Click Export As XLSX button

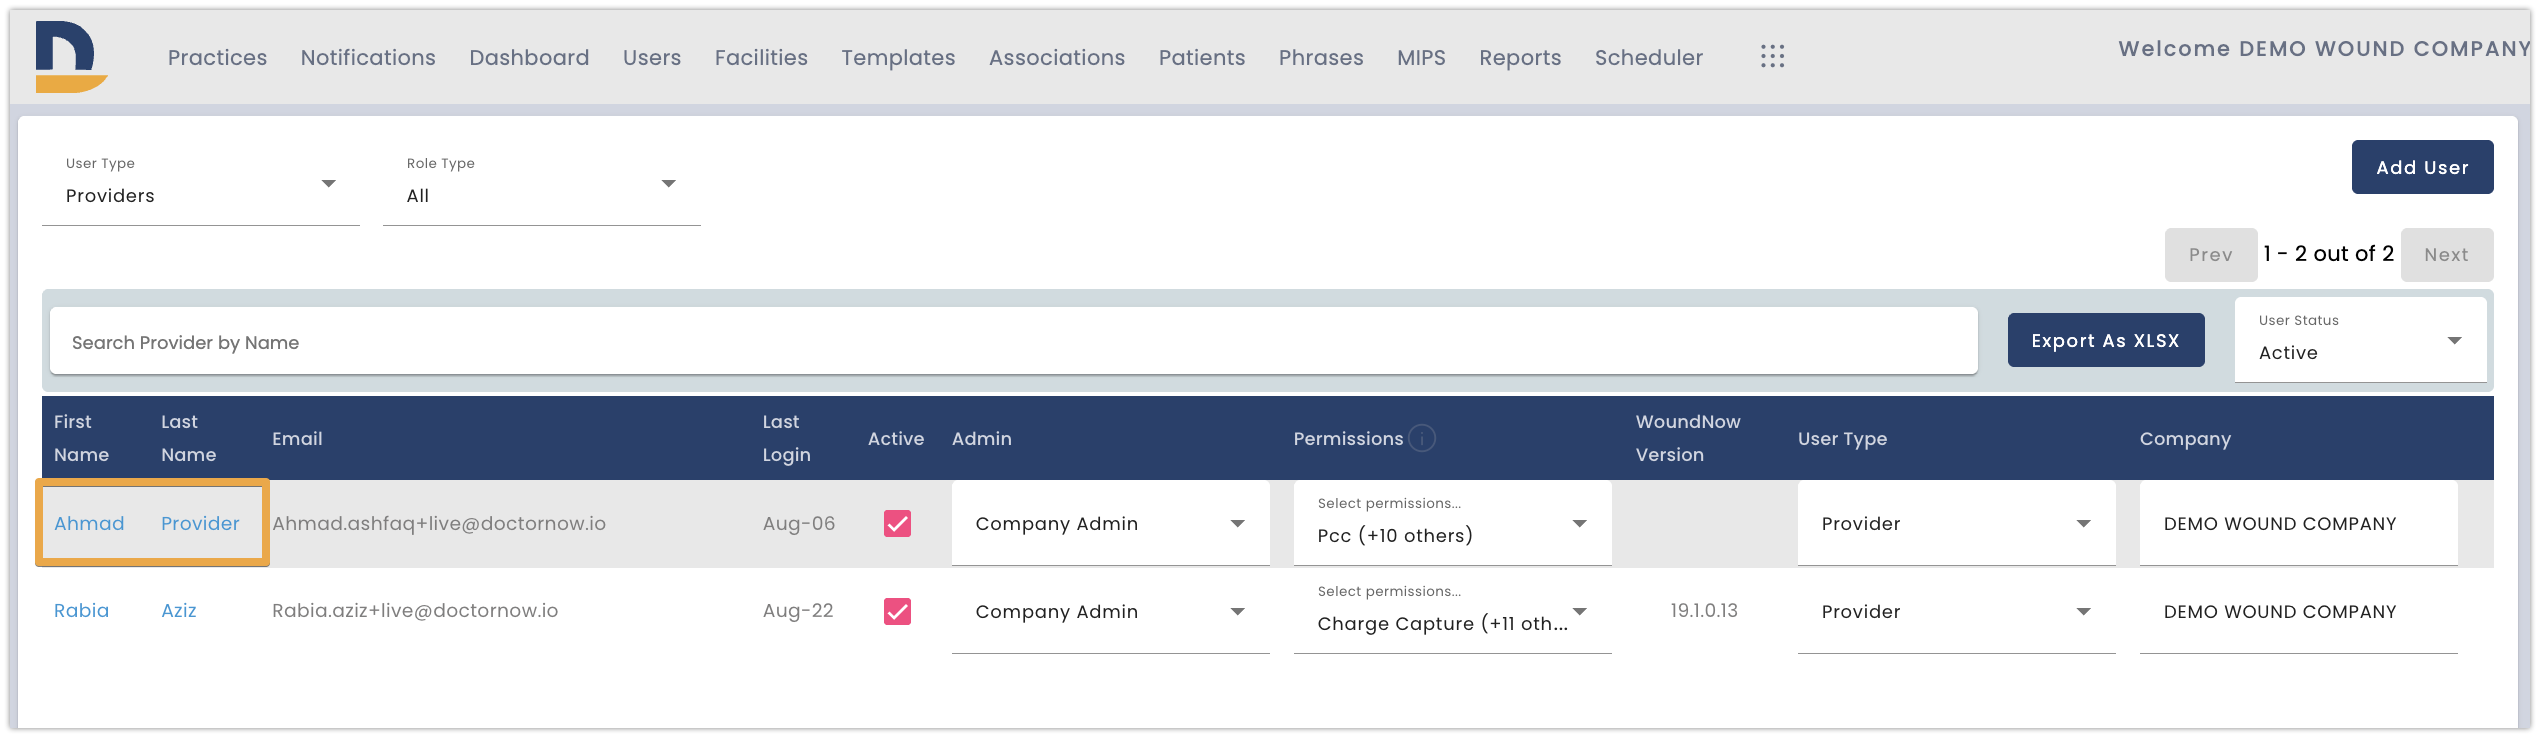pos(2106,340)
